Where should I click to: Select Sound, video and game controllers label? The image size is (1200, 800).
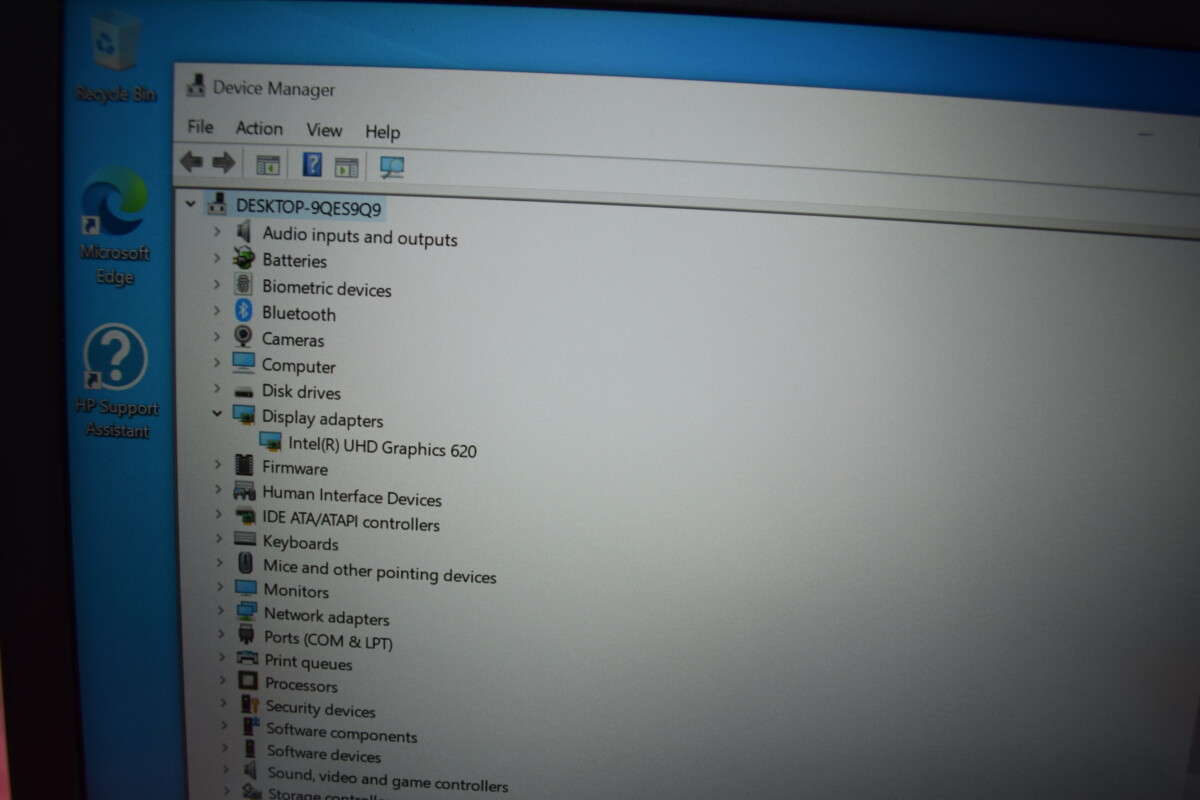[x=388, y=779]
